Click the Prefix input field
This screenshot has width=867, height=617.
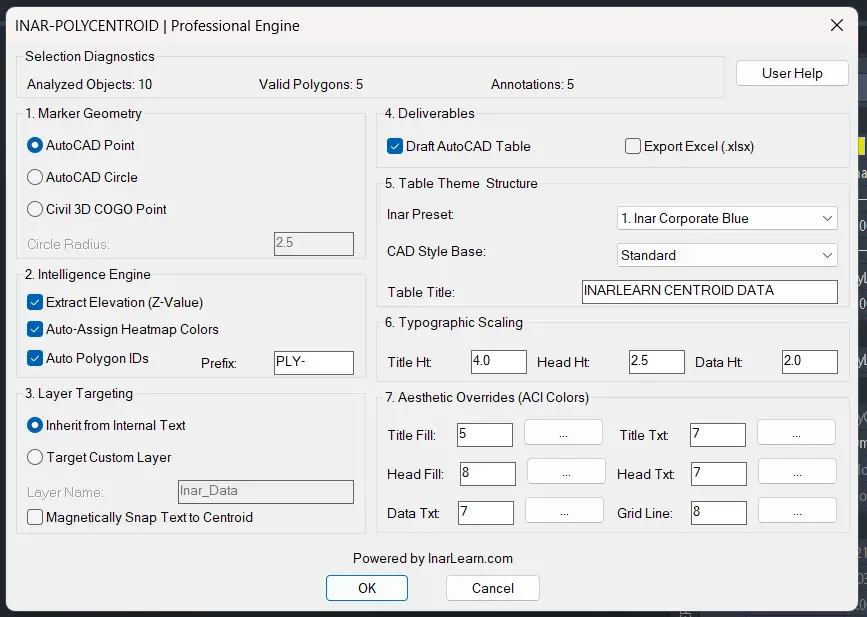[314, 363]
